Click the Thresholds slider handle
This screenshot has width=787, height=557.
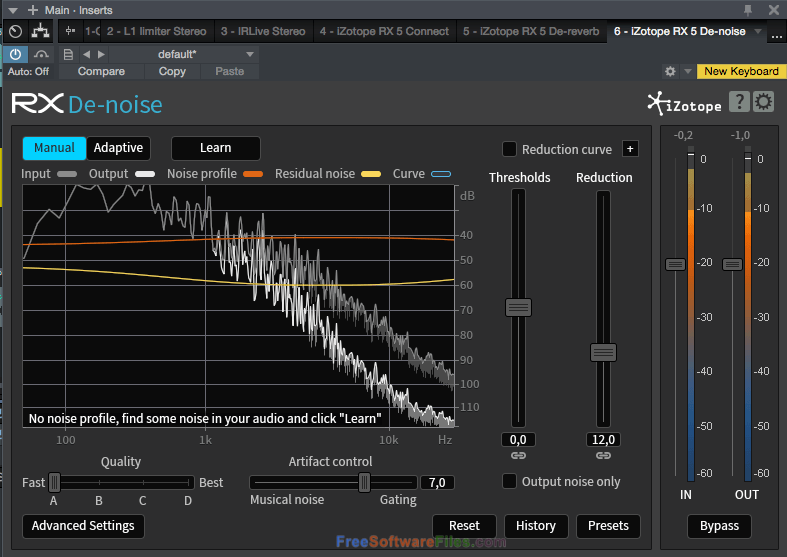pyautogui.click(x=518, y=307)
